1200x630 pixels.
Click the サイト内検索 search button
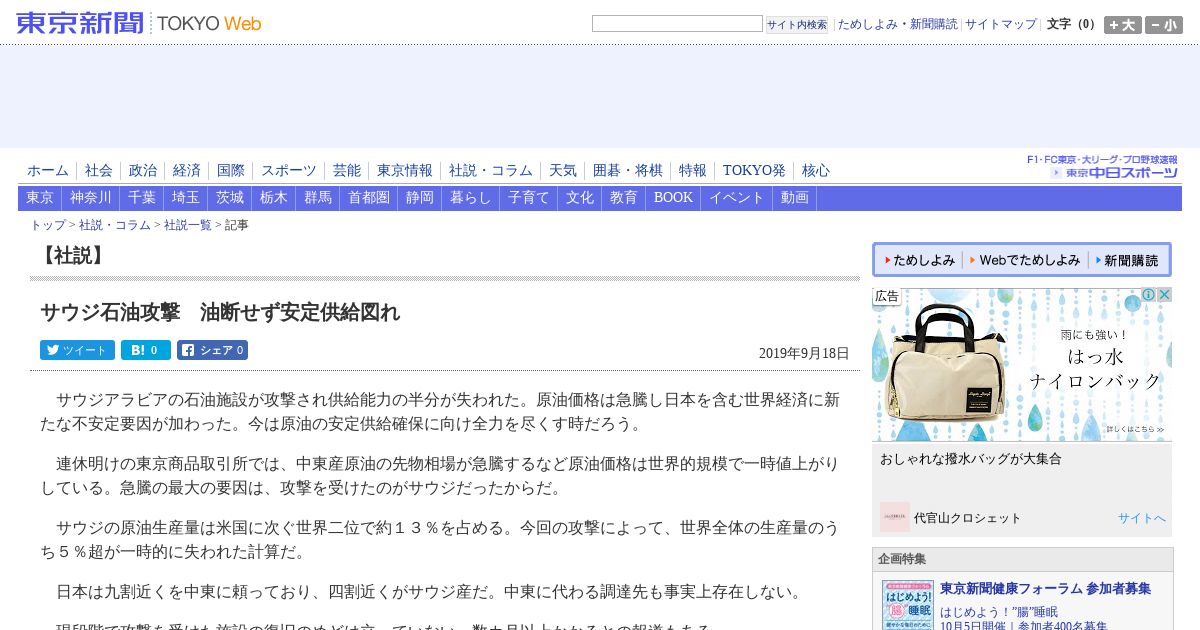pos(797,24)
